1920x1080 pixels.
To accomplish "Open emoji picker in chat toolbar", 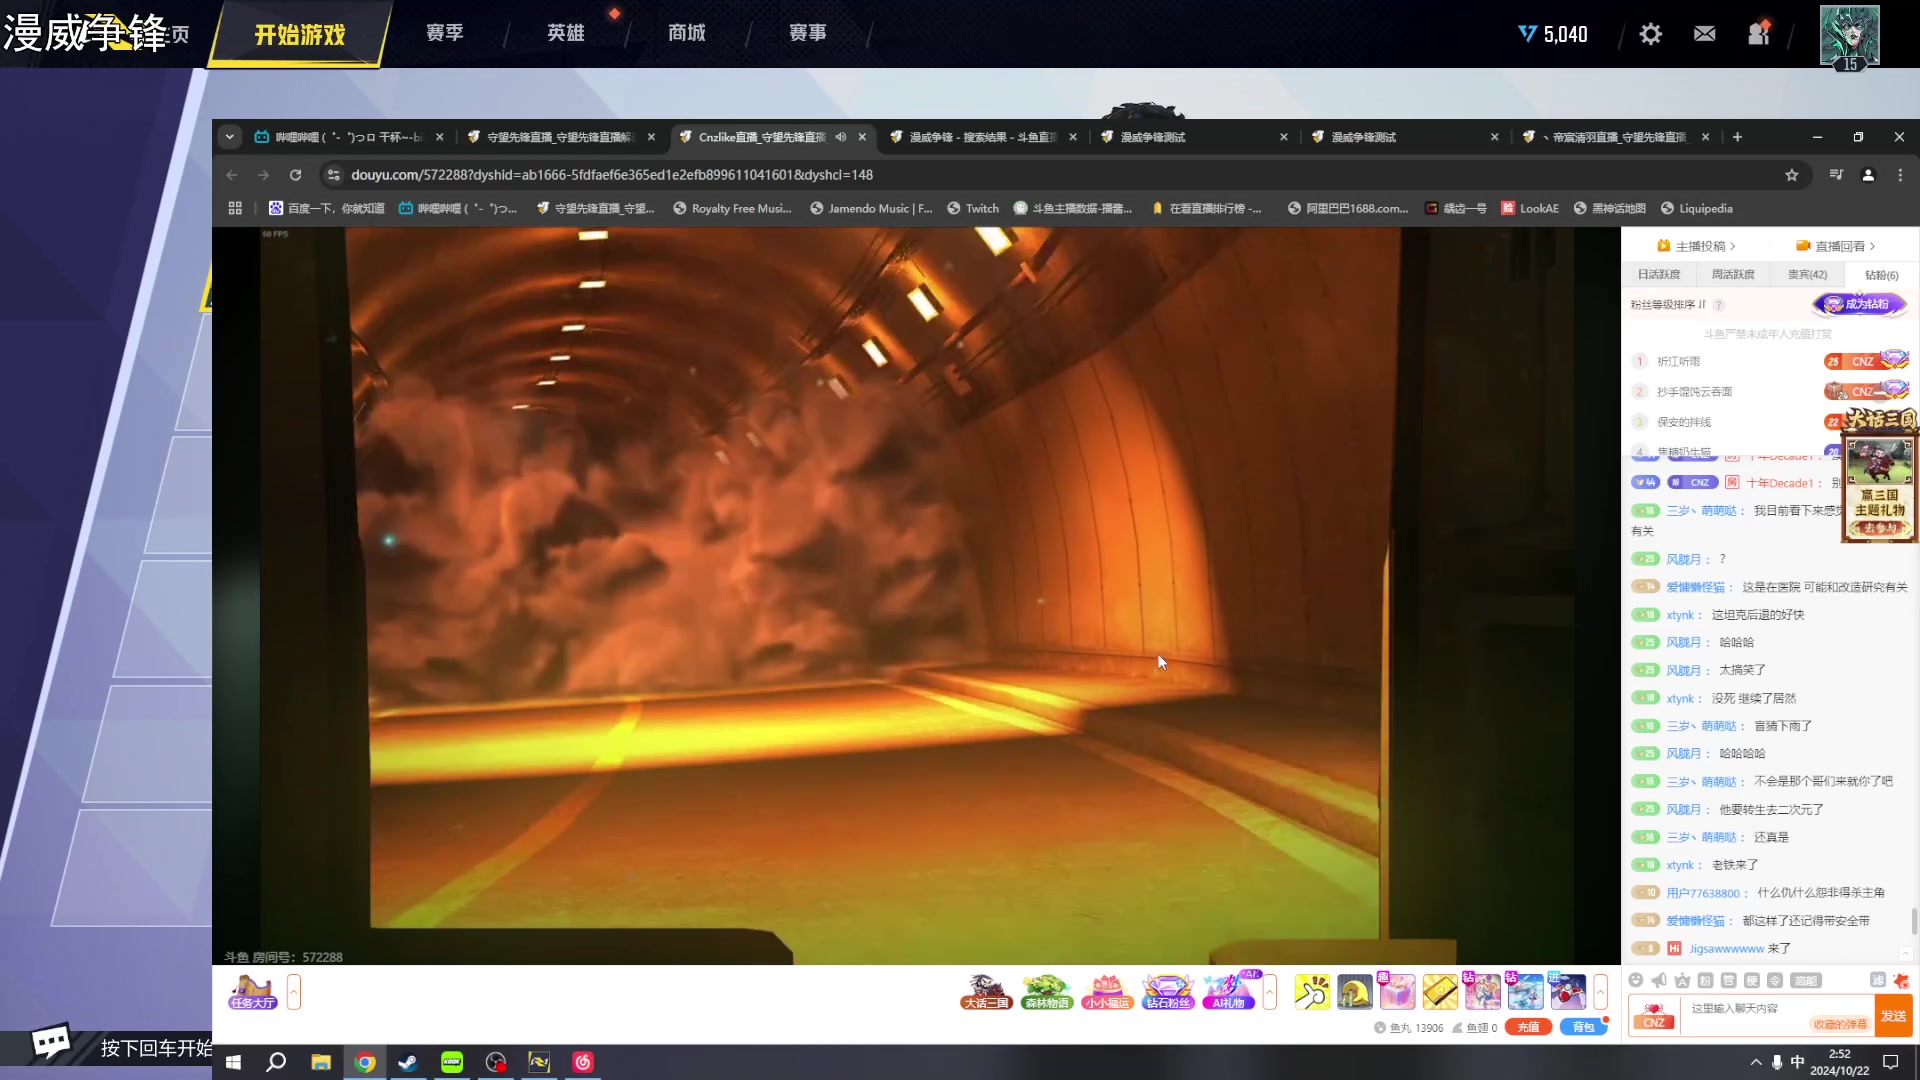I will pyautogui.click(x=1636, y=980).
